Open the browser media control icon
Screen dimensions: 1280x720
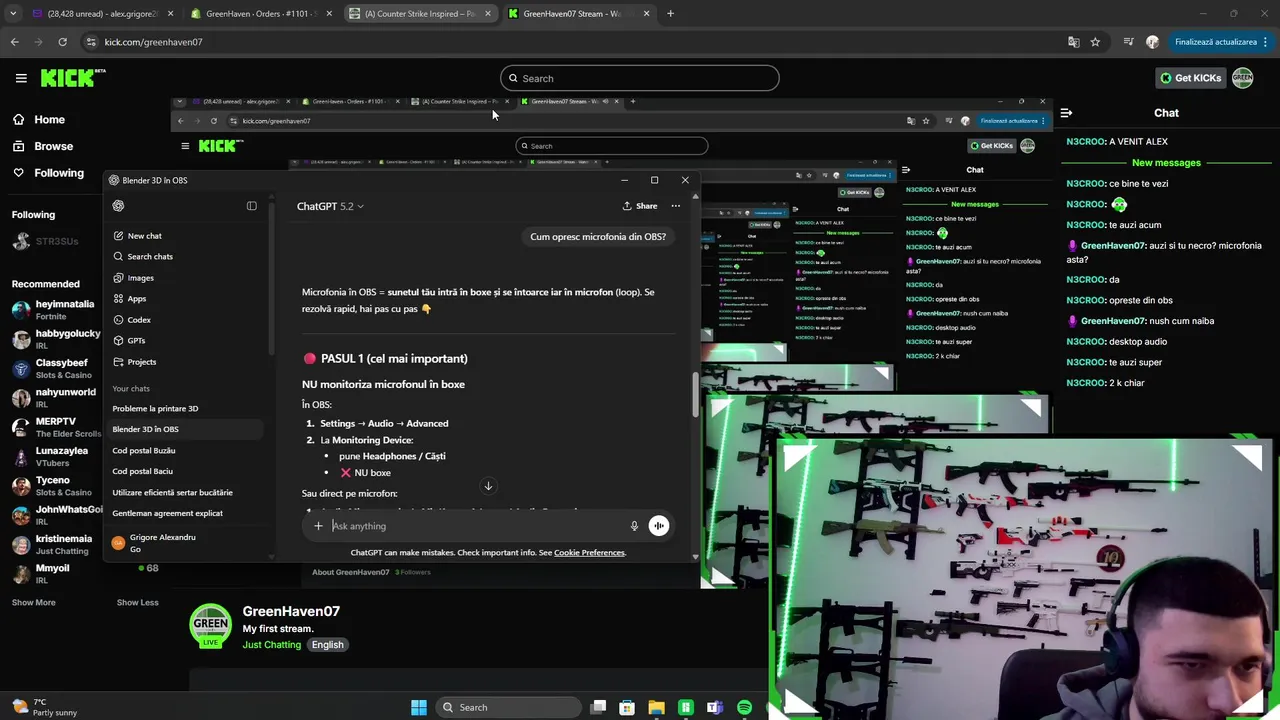(1128, 42)
